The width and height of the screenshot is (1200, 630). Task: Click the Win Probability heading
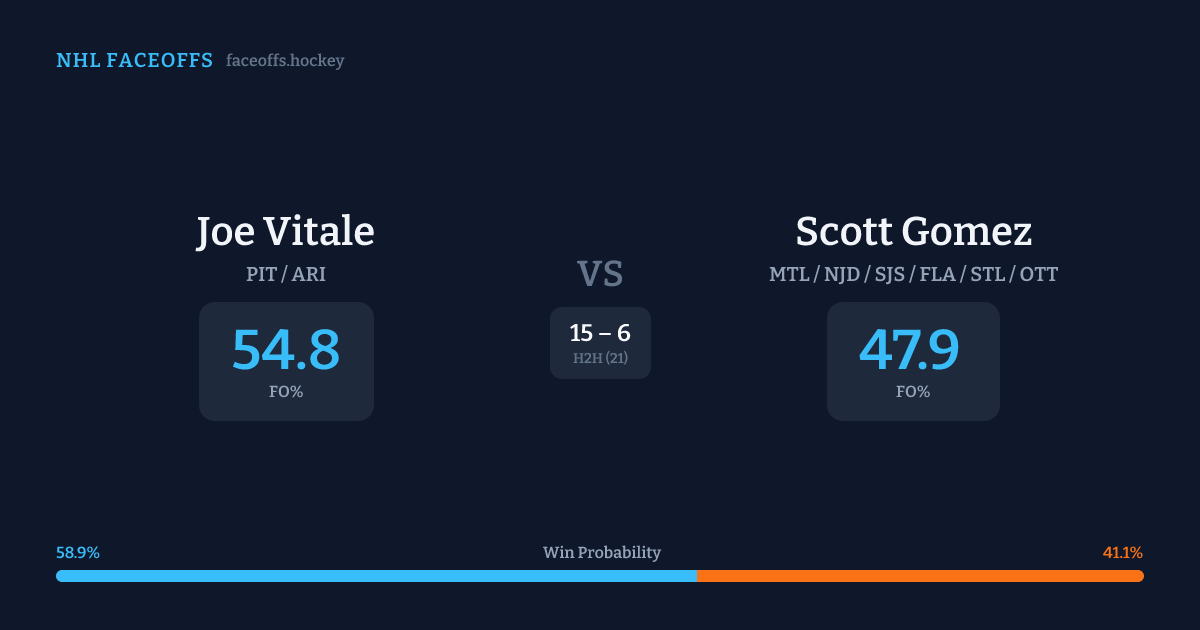(601, 553)
